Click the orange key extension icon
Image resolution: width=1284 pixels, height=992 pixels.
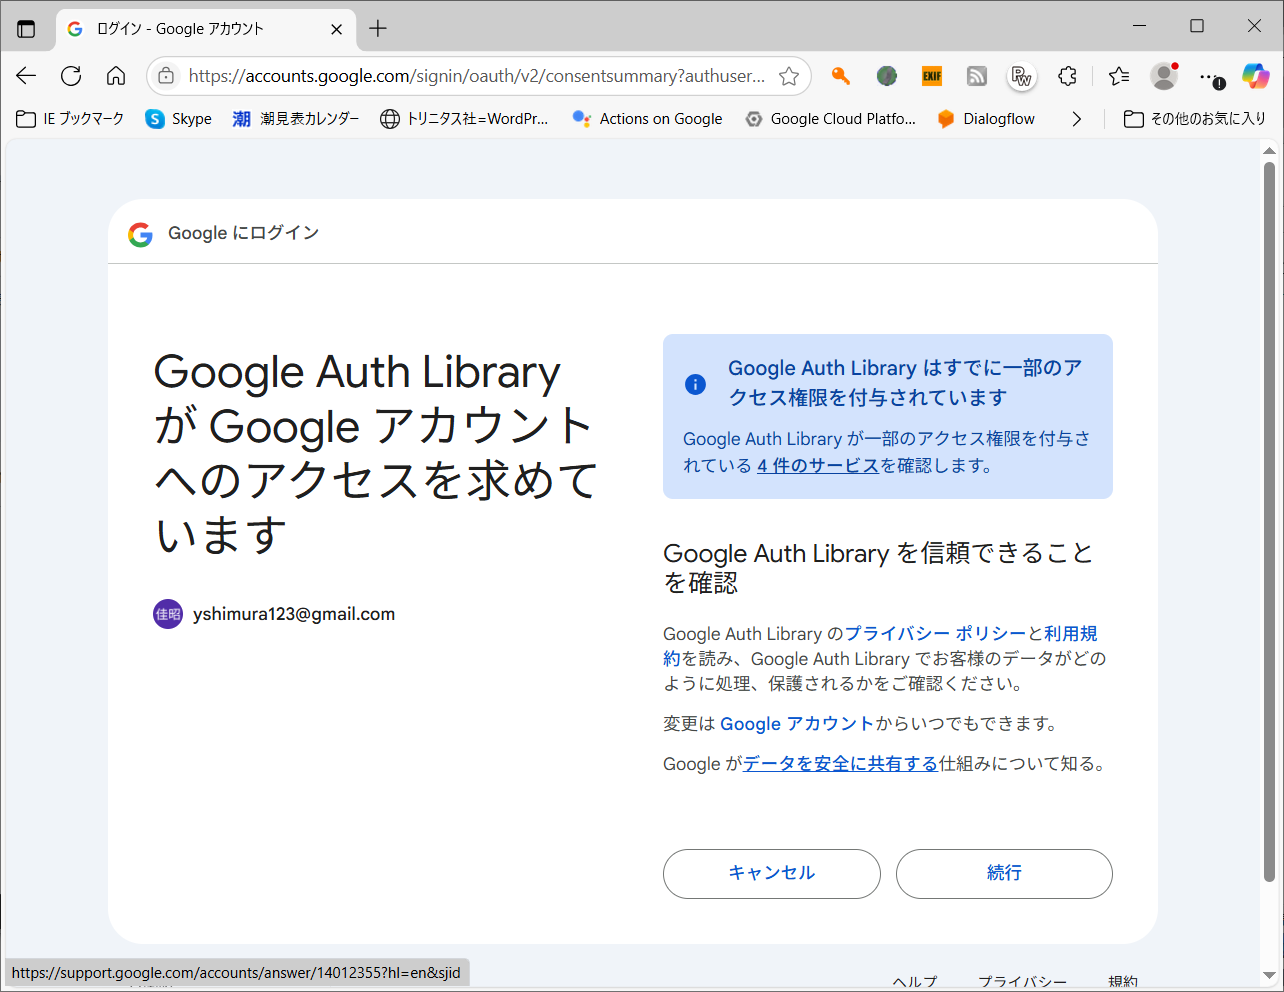841,76
